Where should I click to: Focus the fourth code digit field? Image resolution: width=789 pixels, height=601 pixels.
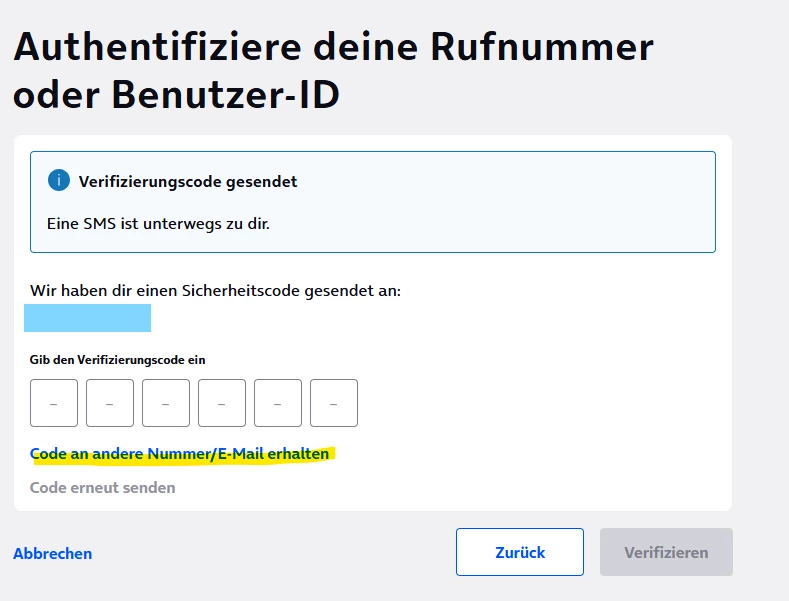coord(222,403)
